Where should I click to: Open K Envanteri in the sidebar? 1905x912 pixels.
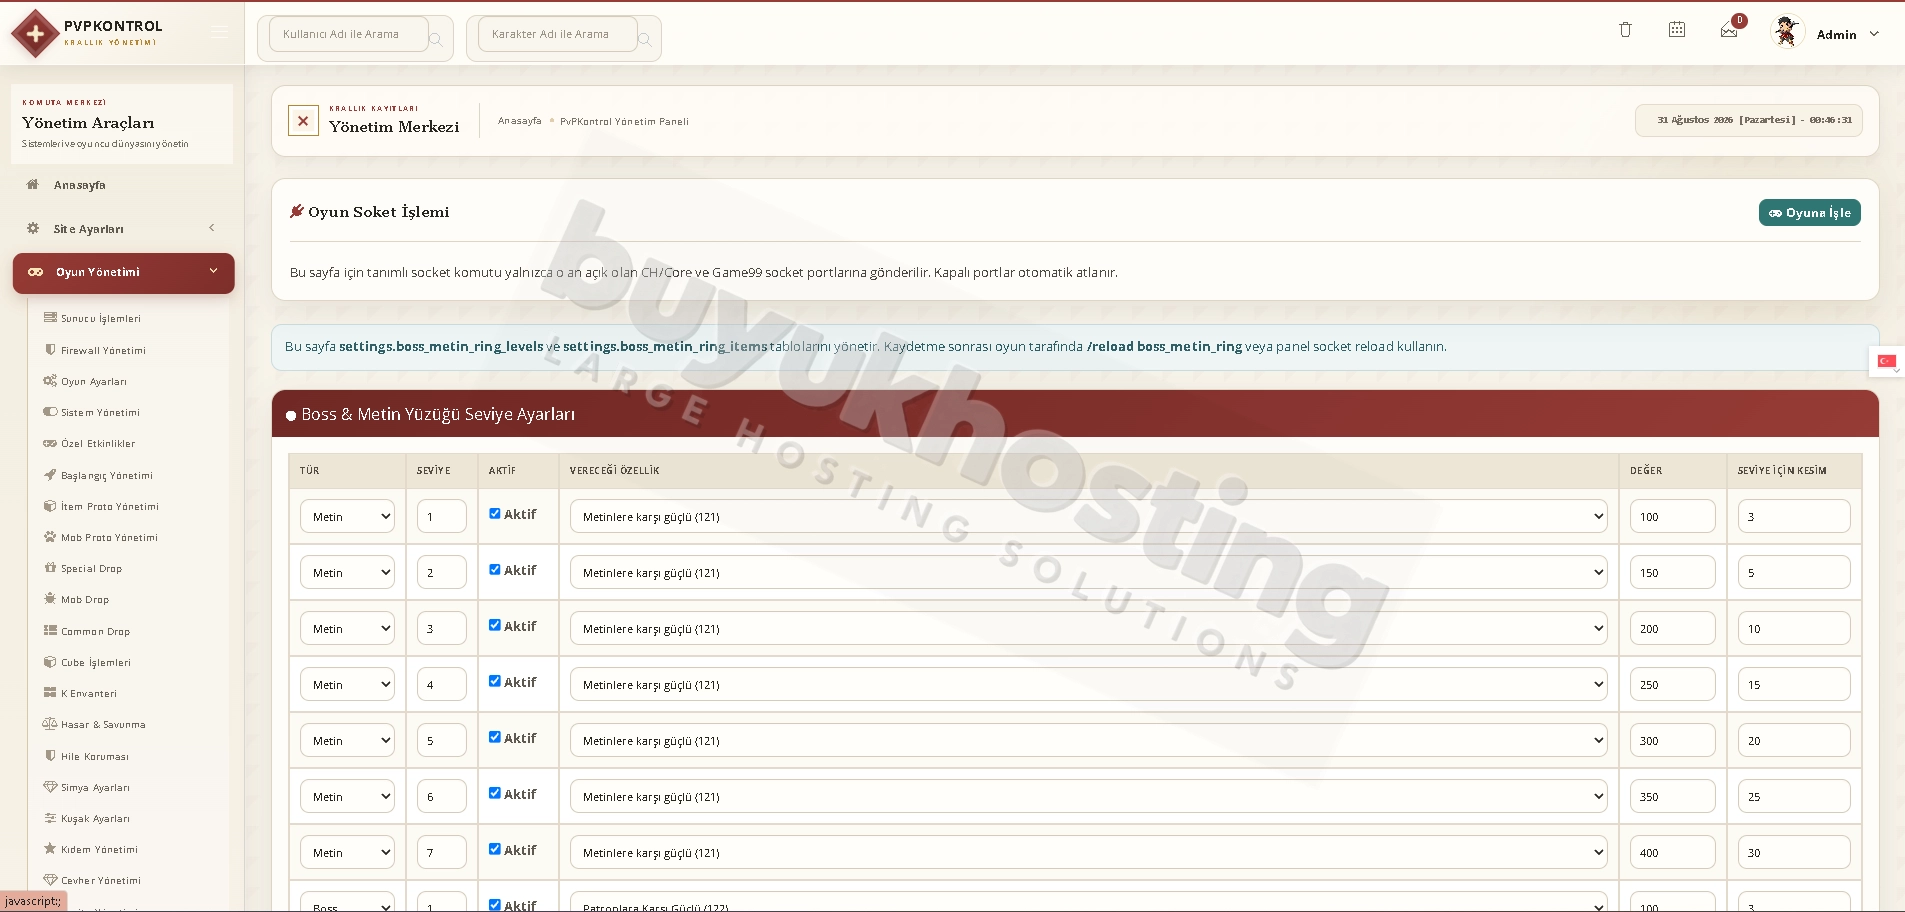[x=89, y=693]
